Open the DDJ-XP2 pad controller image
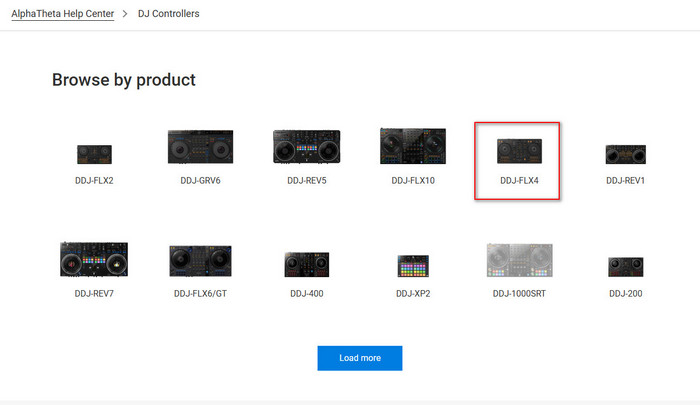Viewport: 700px width, 405px height. pyautogui.click(x=413, y=266)
